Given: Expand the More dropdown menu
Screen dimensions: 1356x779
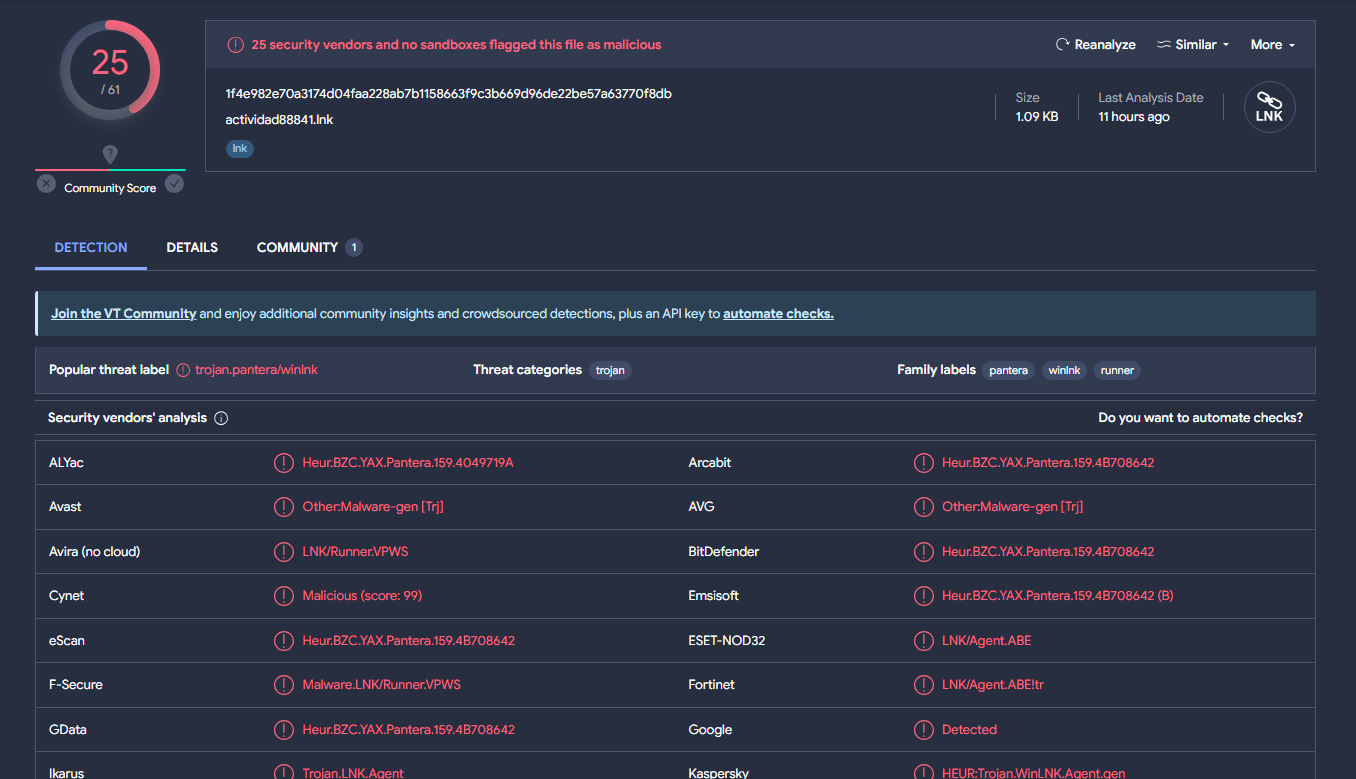Looking at the screenshot, I should (1272, 45).
